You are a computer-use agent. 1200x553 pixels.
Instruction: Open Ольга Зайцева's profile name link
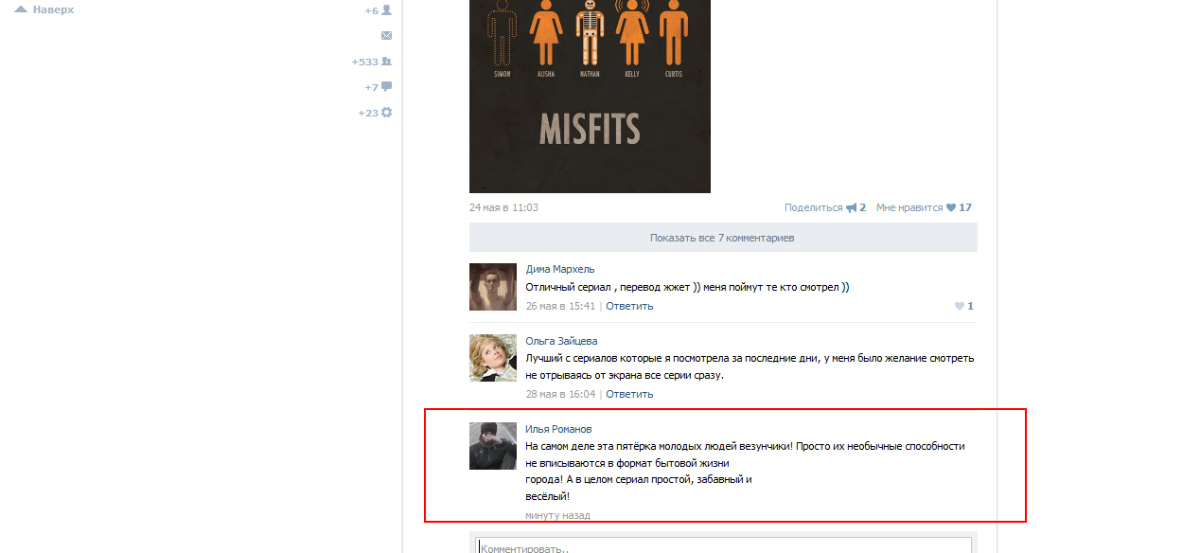pos(561,341)
